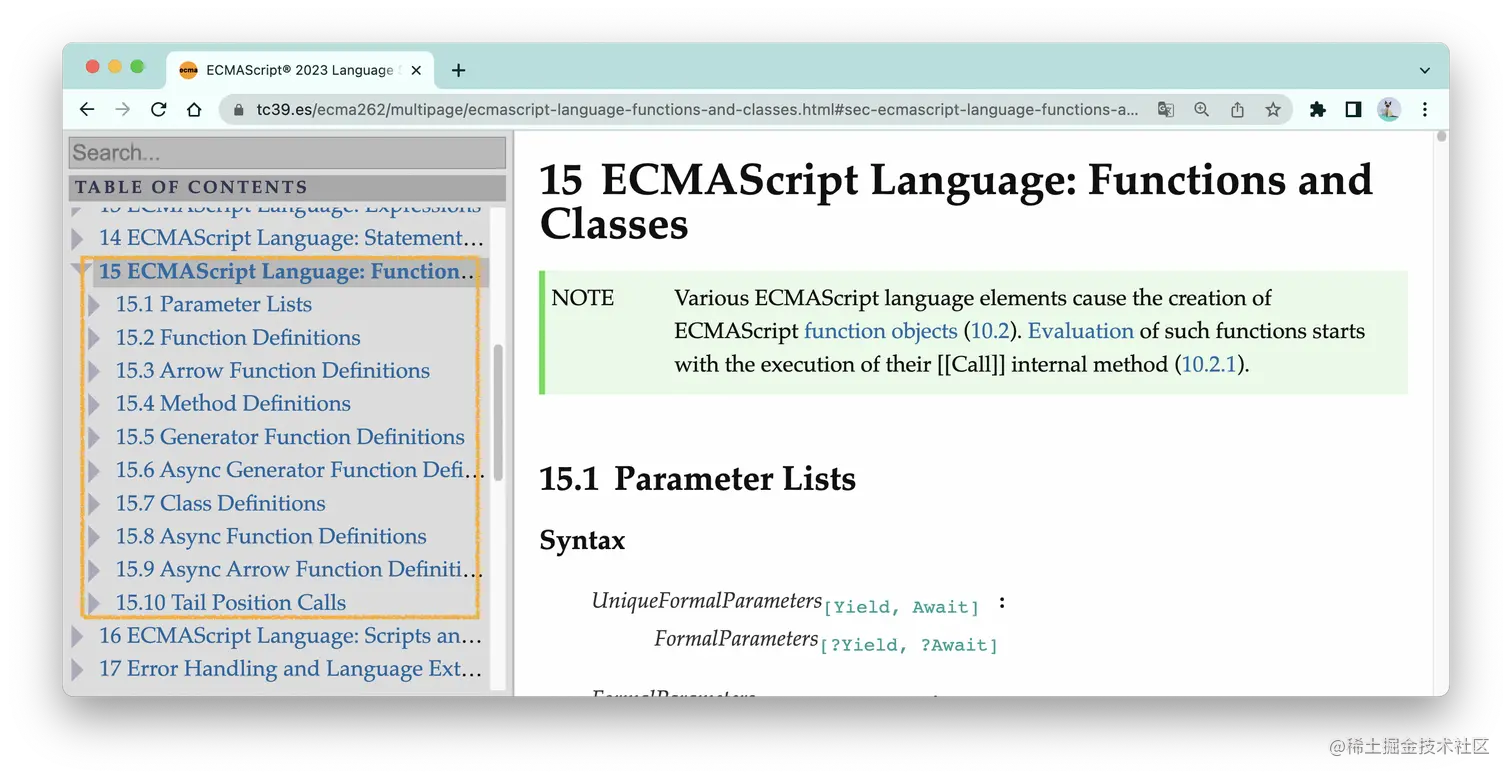Focus the Search... field in the sidebar
The height and width of the screenshot is (779, 1512).
pyautogui.click(x=287, y=153)
